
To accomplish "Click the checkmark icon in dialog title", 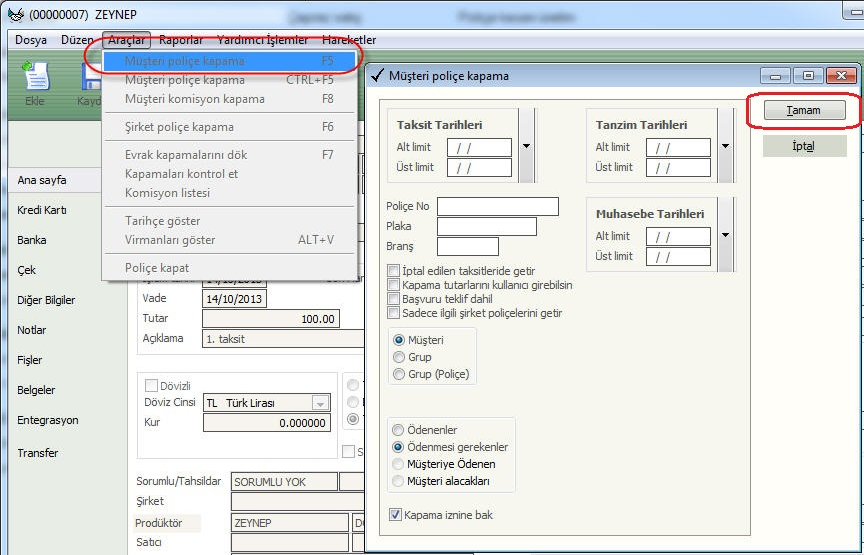I will coord(377,76).
